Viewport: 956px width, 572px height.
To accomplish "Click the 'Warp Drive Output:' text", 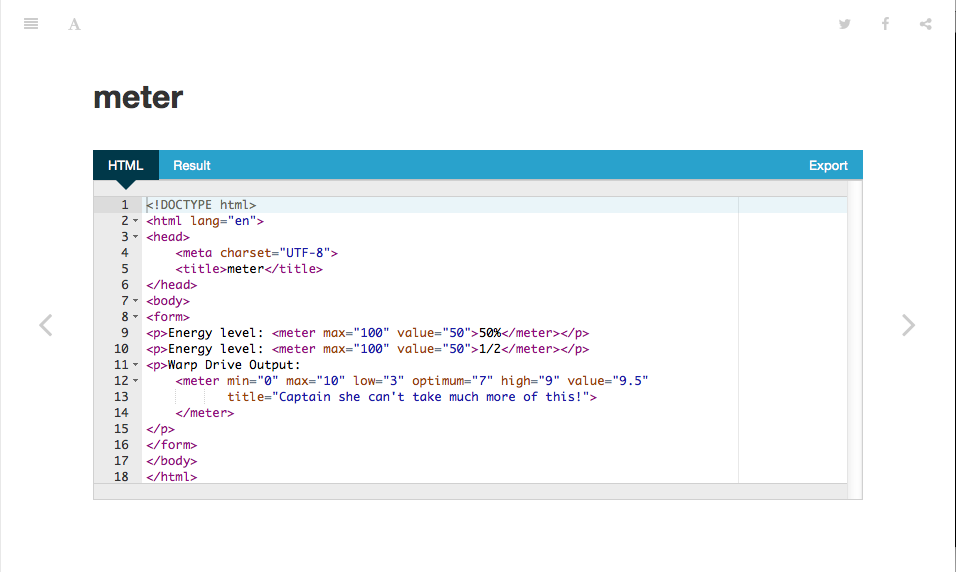I will click(234, 365).
